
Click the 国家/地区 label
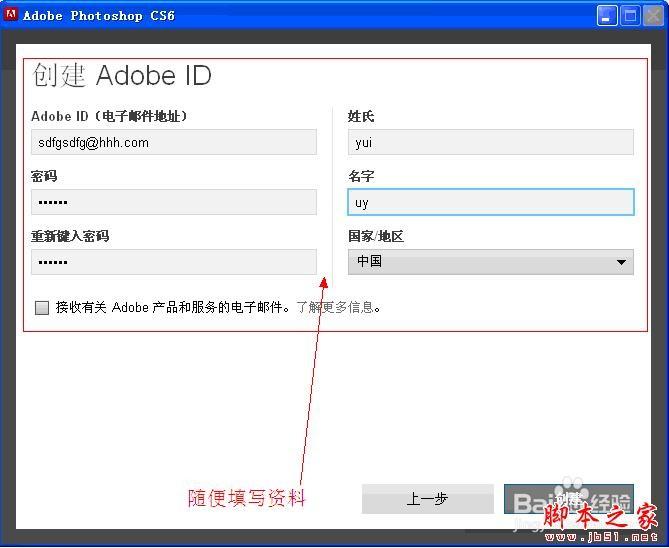coord(376,236)
